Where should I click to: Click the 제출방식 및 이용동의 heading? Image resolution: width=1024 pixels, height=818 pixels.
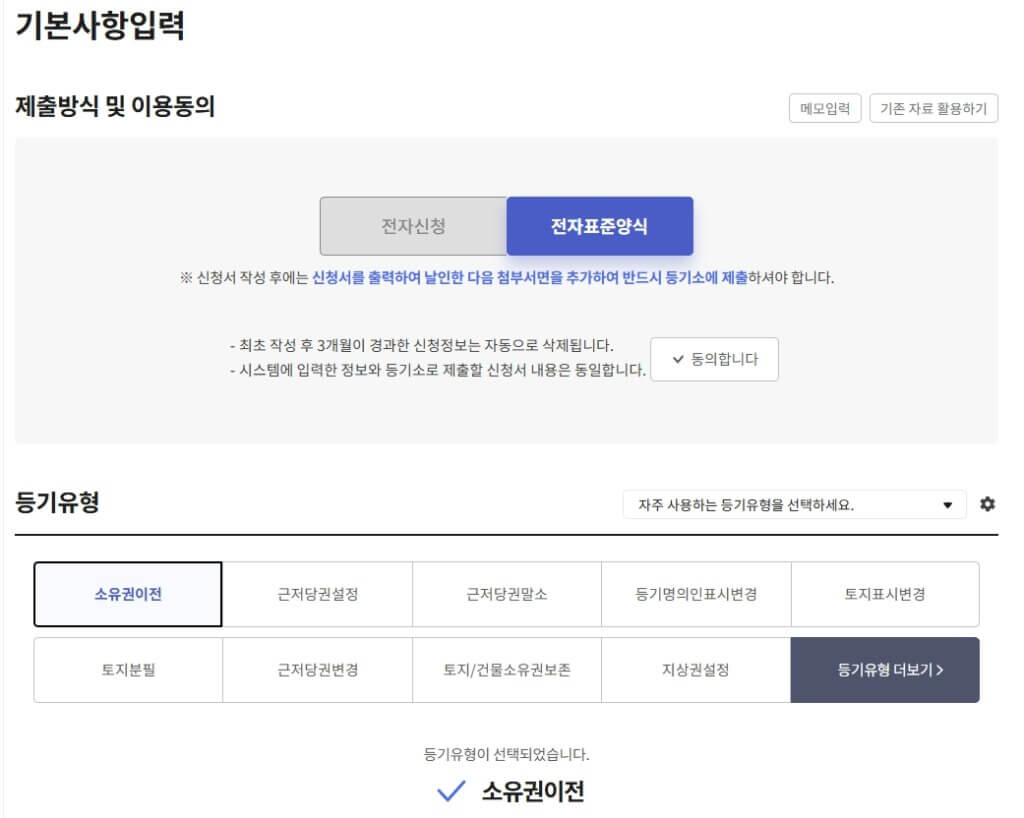click(x=115, y=106)
